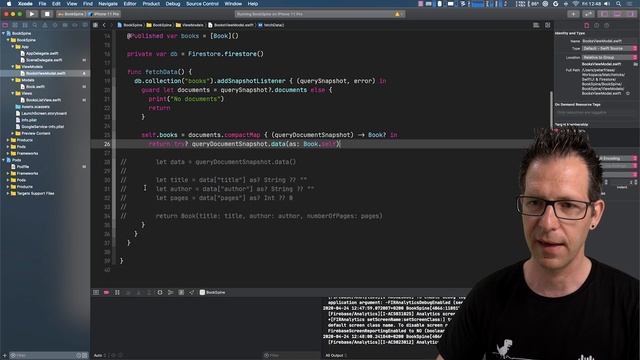640x360 pixels.
Task: Open the Edit menu
Action: click(x=56, y=4)
